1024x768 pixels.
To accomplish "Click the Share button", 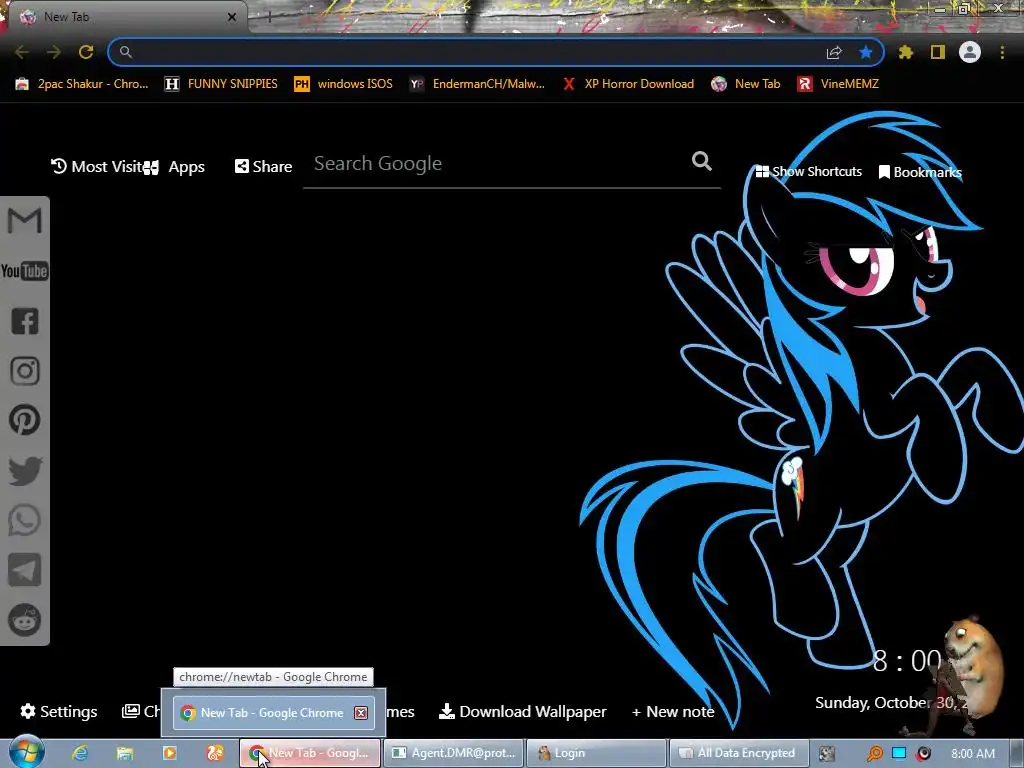I will [263, 167].
